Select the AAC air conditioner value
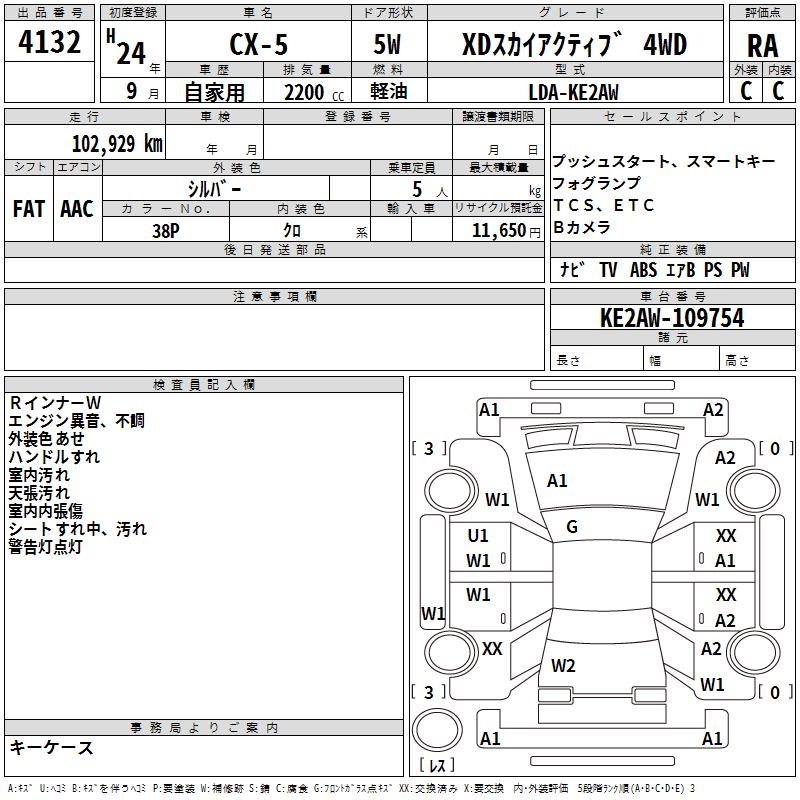Screen dimensions: 800x800 (x=77, y=209)
